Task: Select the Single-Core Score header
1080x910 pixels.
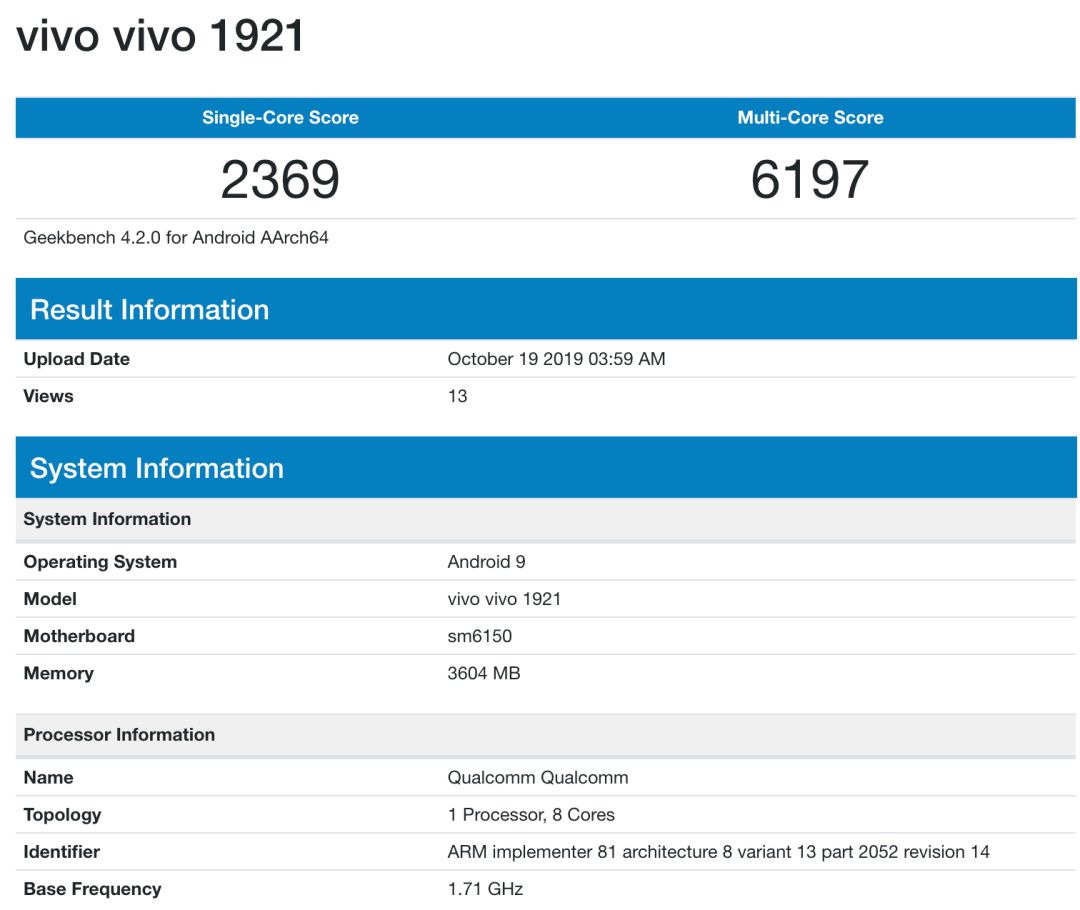Action: 280,118
